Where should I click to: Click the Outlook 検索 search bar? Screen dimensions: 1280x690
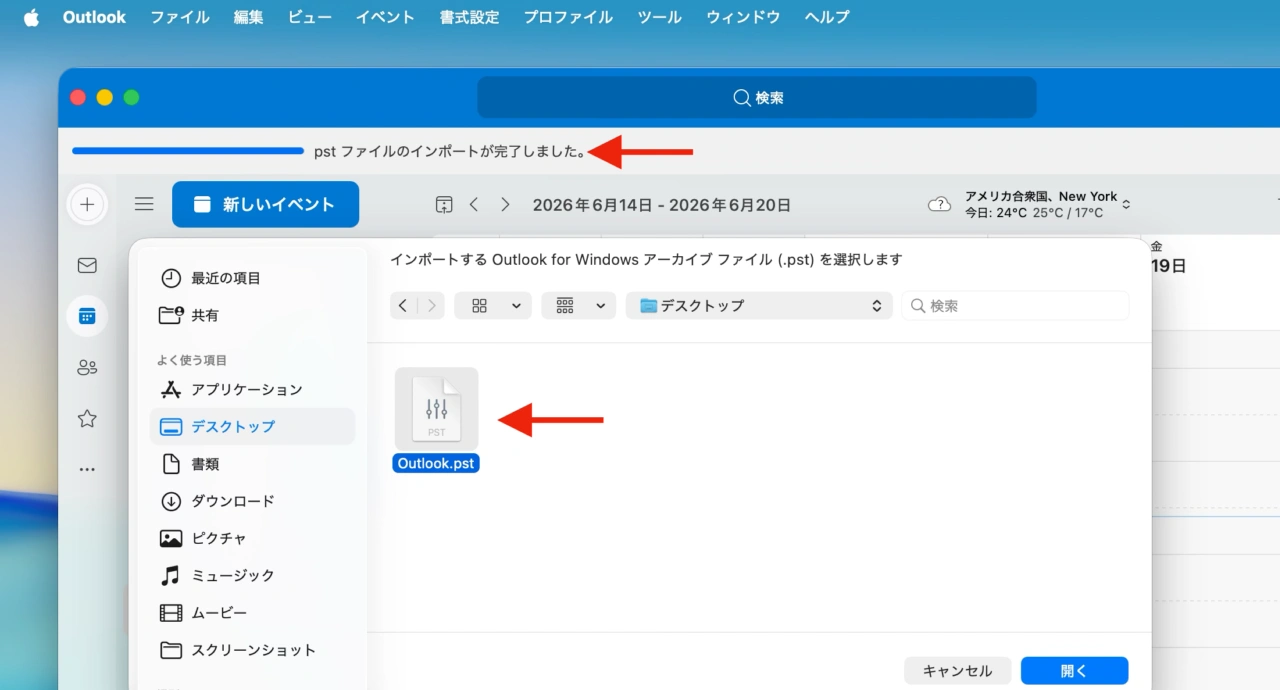[x=757, y=97]
